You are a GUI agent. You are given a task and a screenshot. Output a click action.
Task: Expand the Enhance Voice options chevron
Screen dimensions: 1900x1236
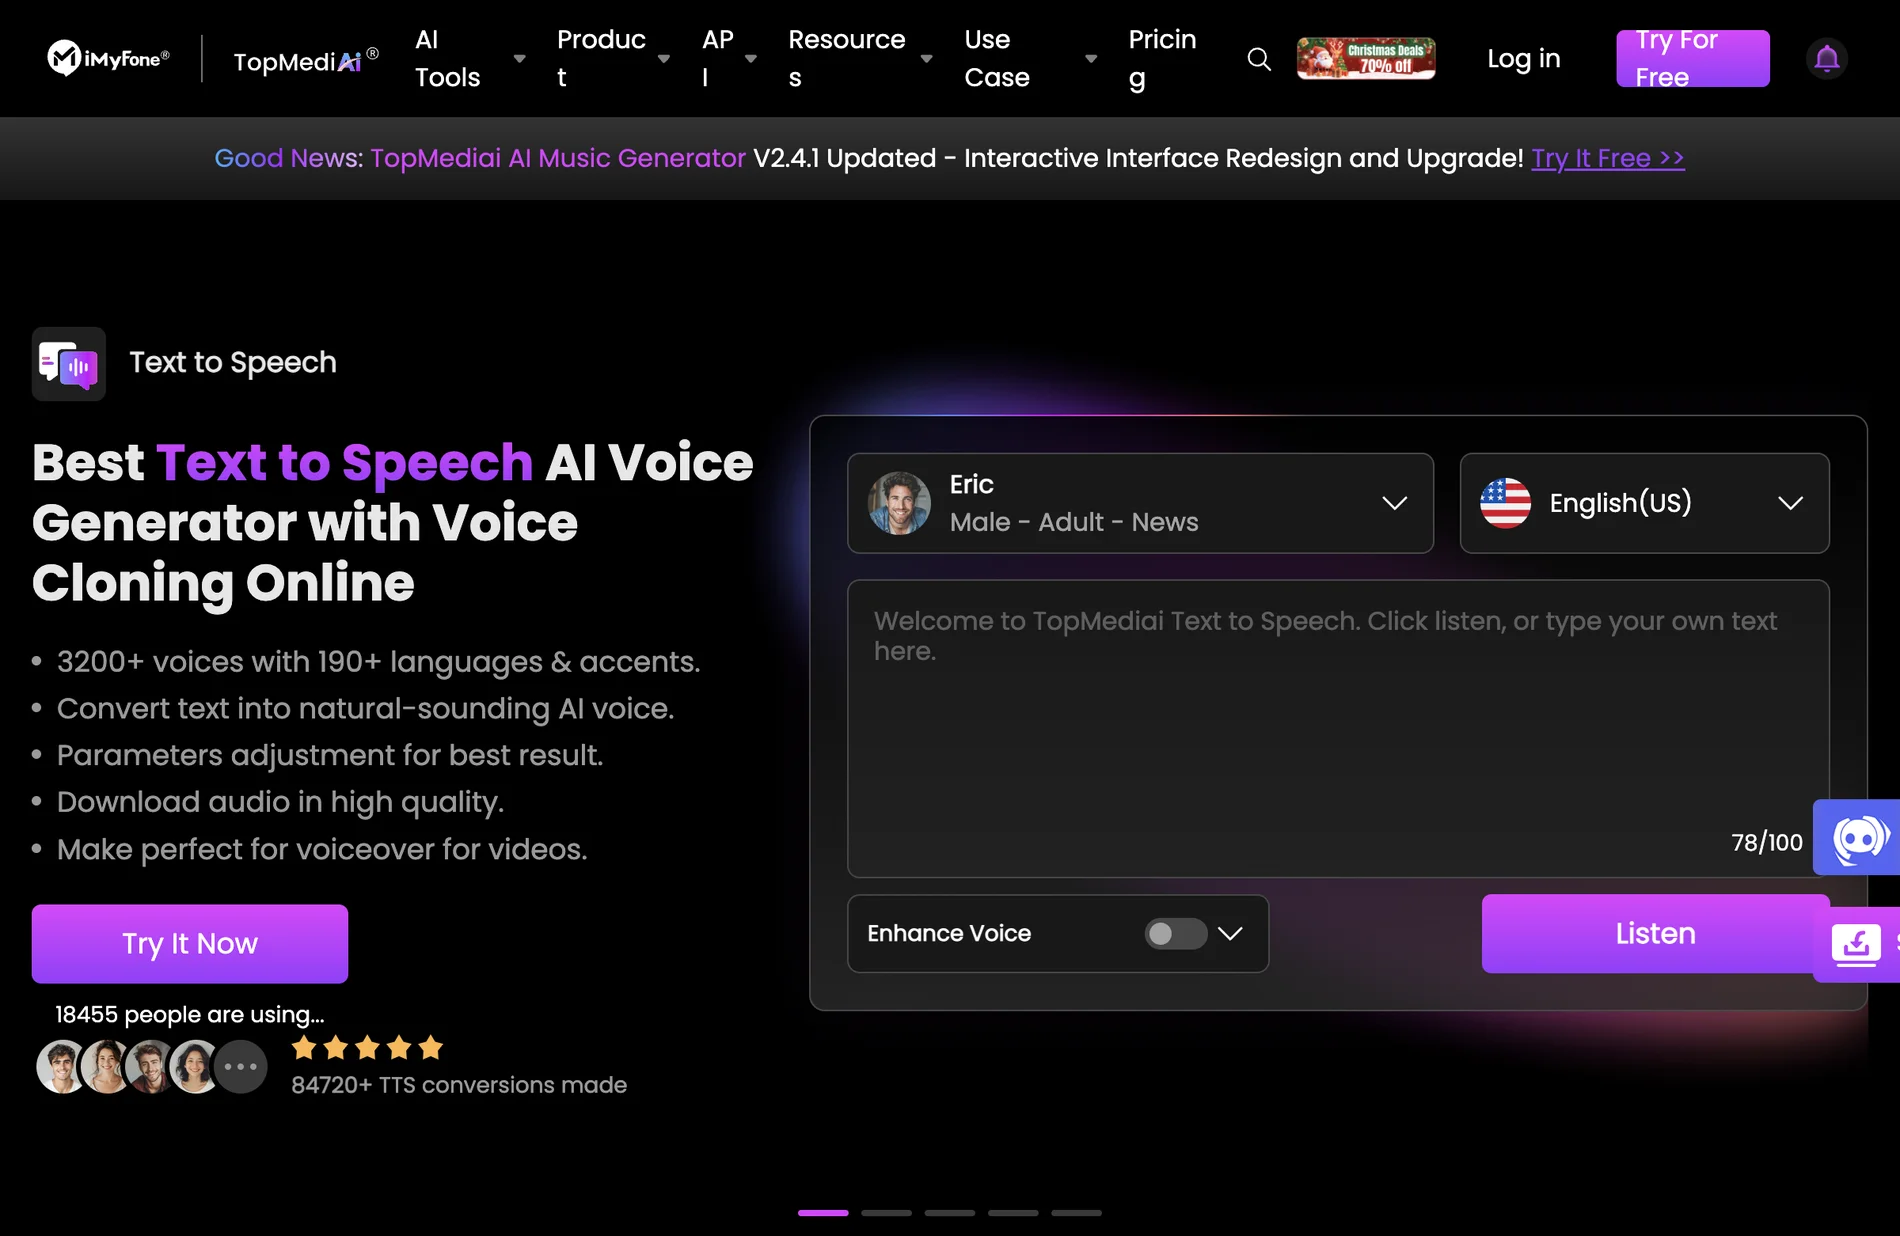pos(1230,933)
